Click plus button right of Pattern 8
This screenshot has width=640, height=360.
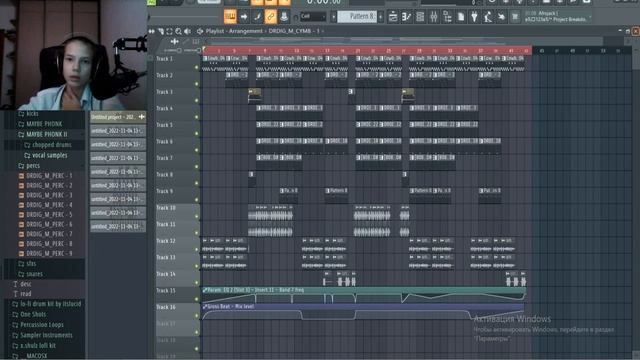pyautogui.click(x=381, y=17)
